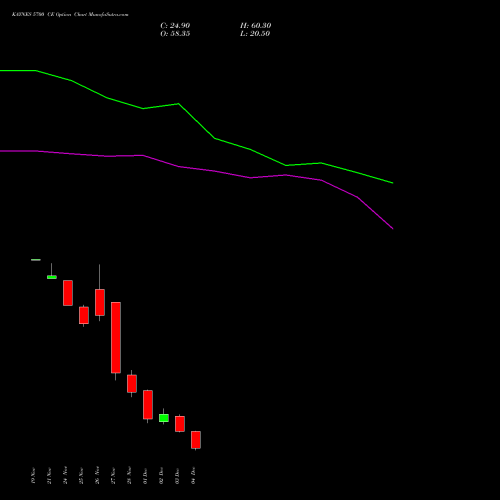
Task: Click the red 26 Nov candle with long wick
Action: [x=100, y=302]
